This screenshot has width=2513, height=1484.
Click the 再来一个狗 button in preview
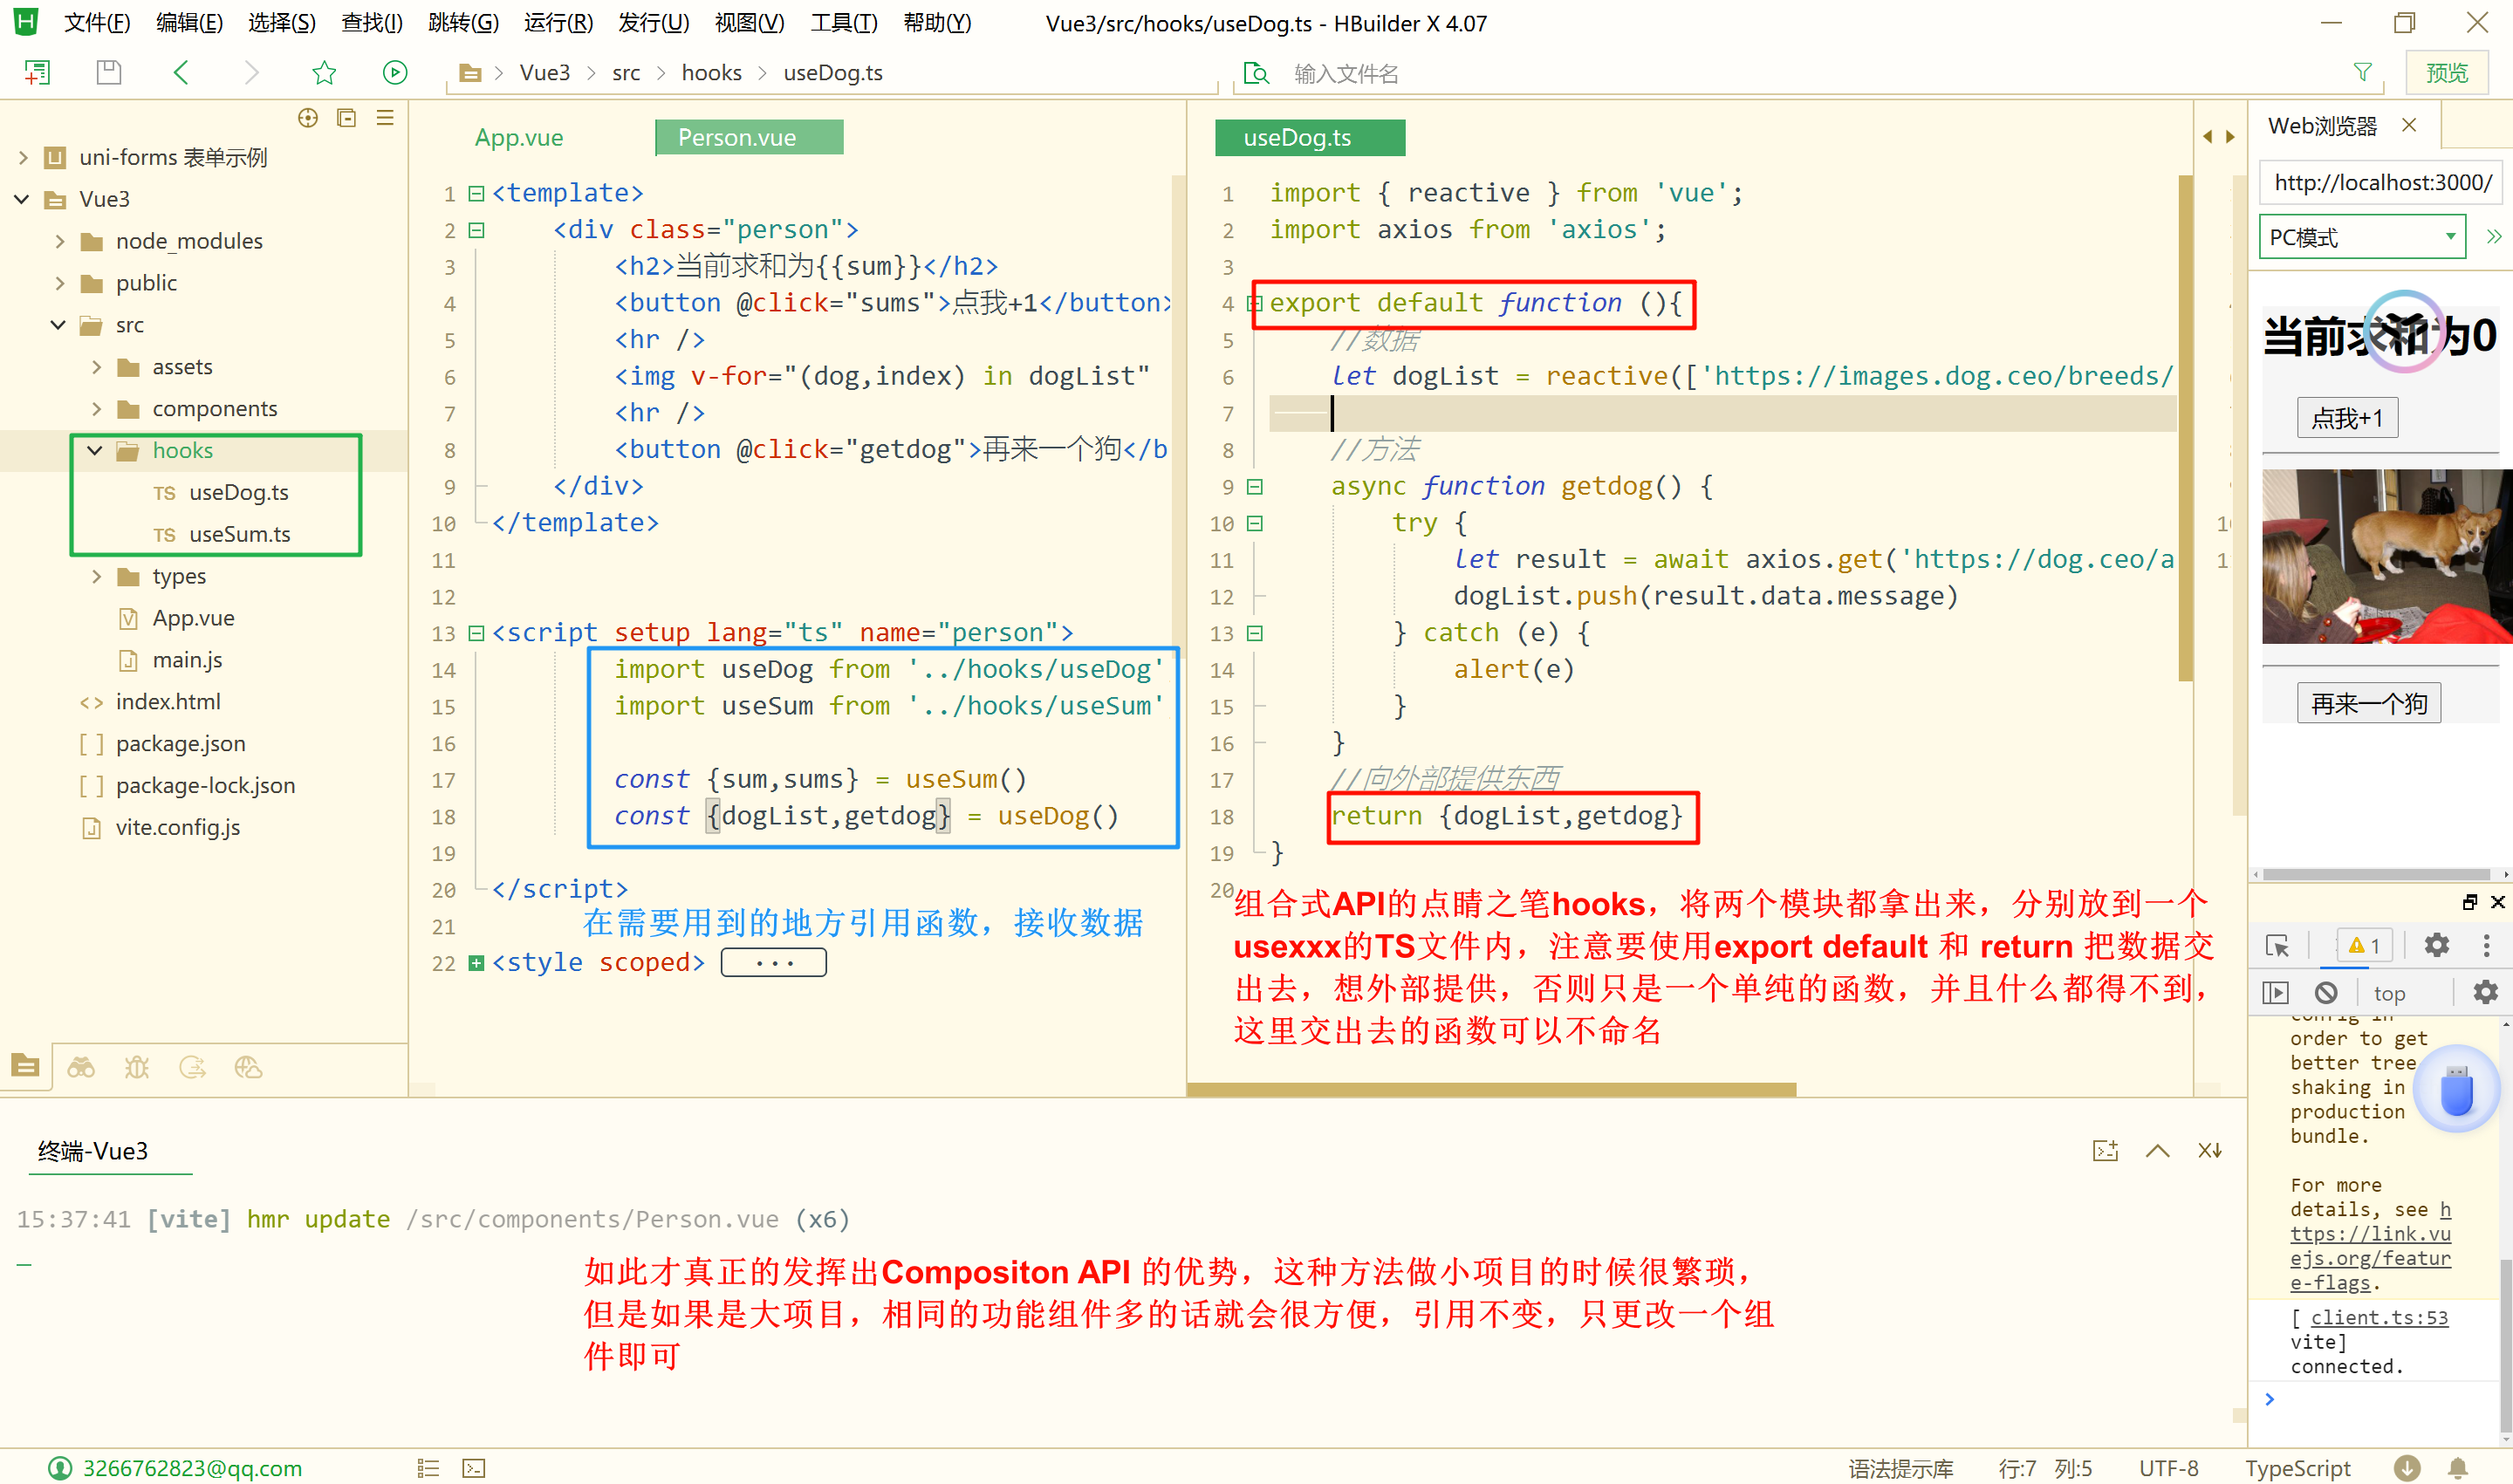click(x=2368, y=703)
